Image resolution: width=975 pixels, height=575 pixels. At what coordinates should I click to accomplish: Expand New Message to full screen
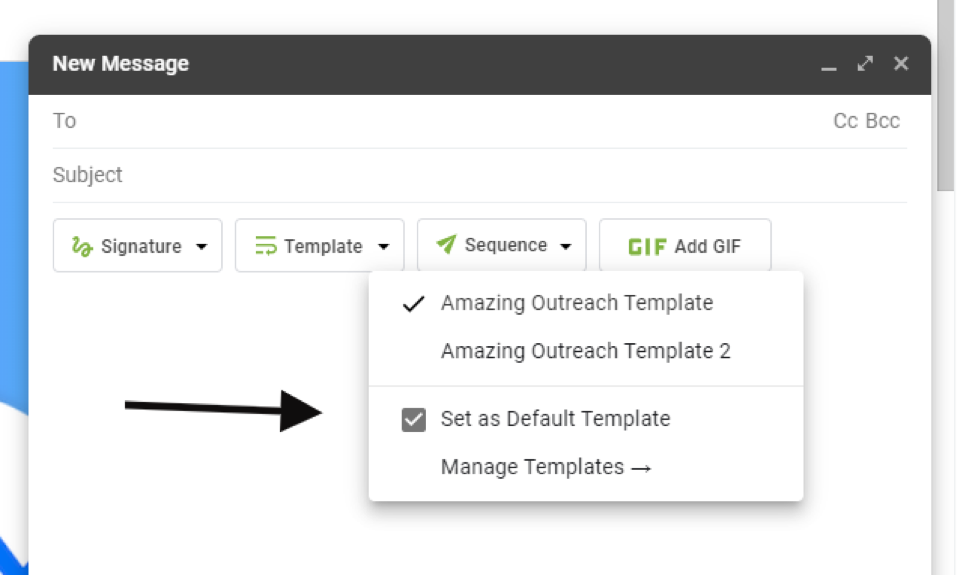(865, 64)
